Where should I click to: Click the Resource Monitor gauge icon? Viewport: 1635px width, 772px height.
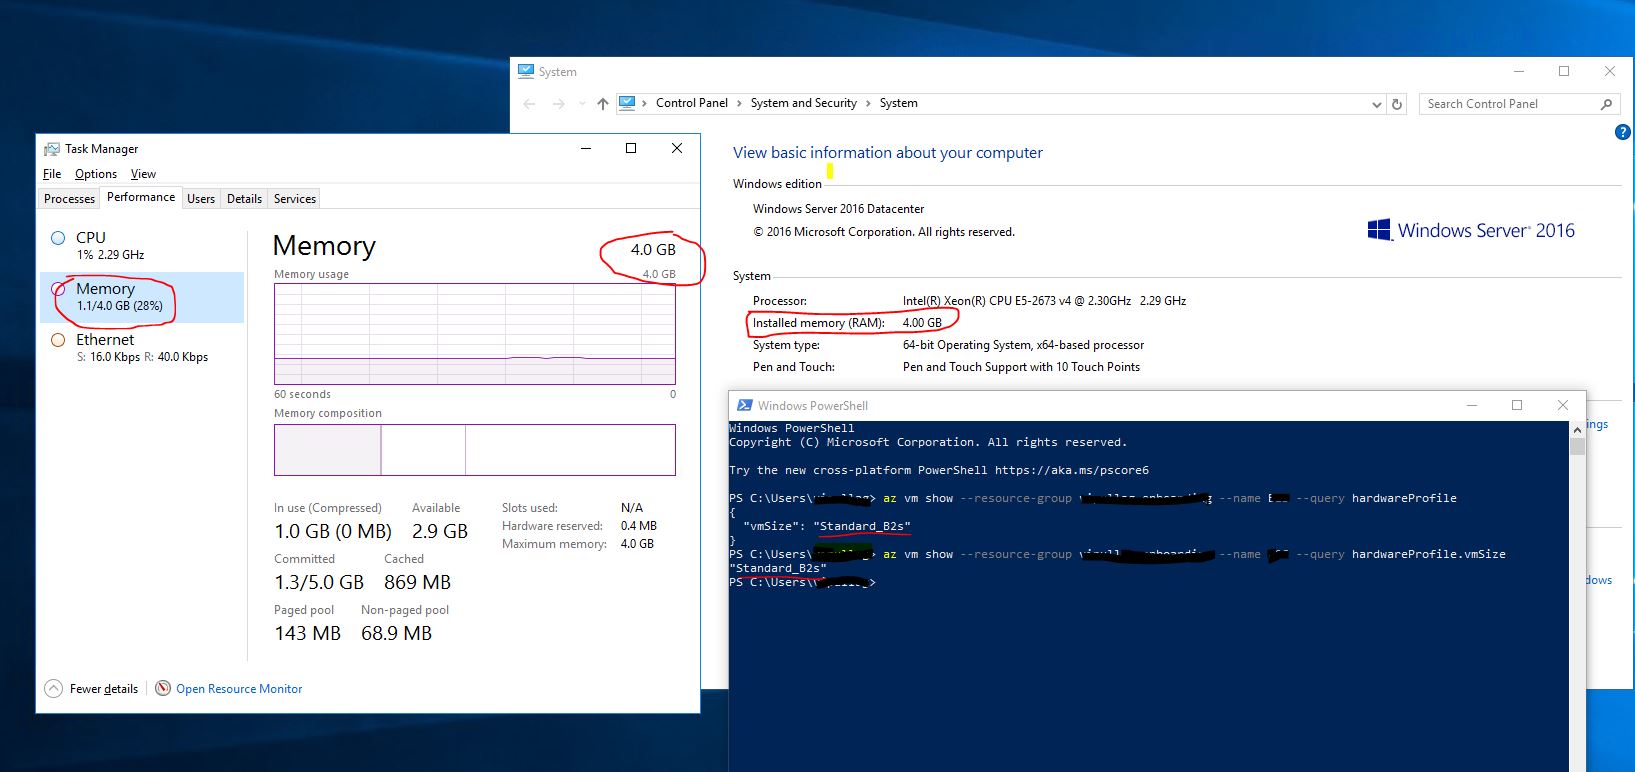click(x=163, y=688)
